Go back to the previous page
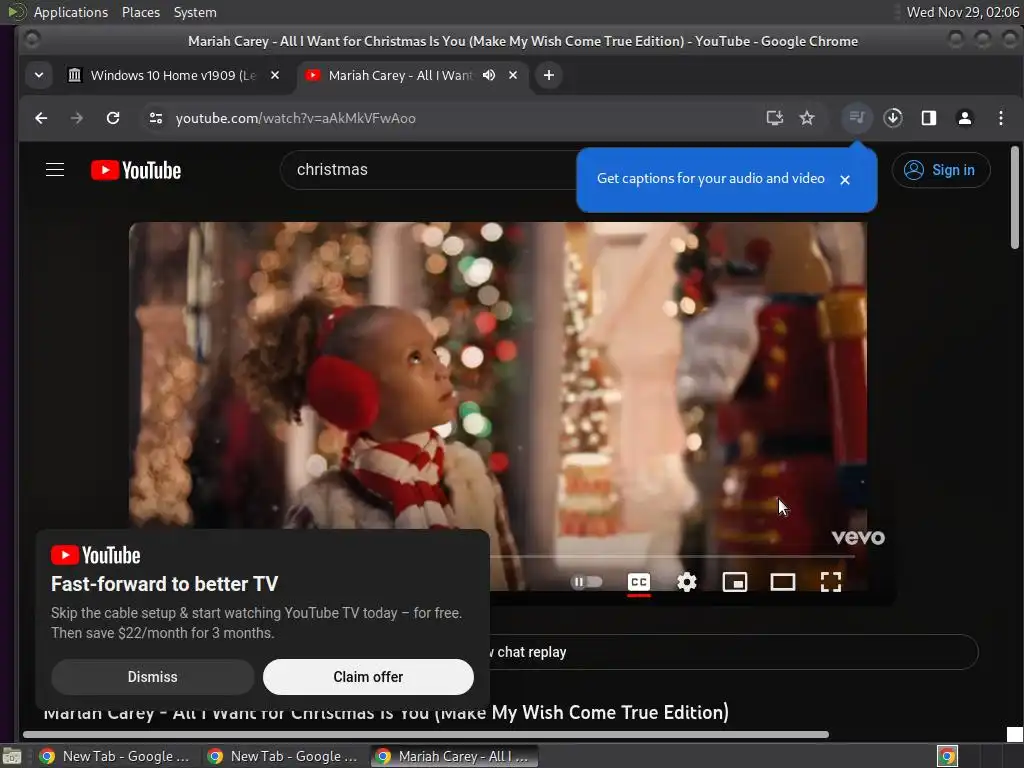This screenshot has width=1024, height=768. tap(41, 118)
